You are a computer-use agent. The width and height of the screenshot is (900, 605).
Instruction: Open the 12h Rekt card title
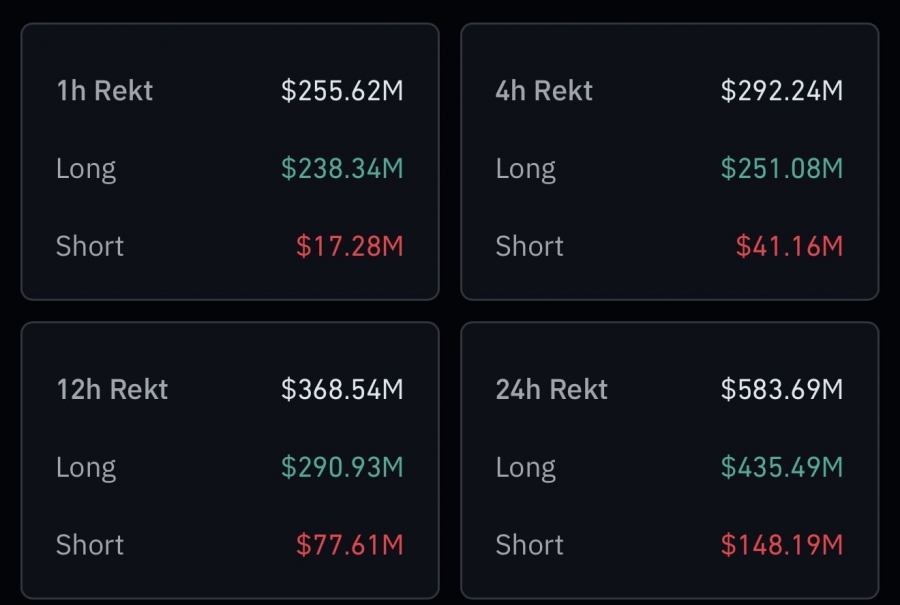pyautogui.click(x=112, y=389)
